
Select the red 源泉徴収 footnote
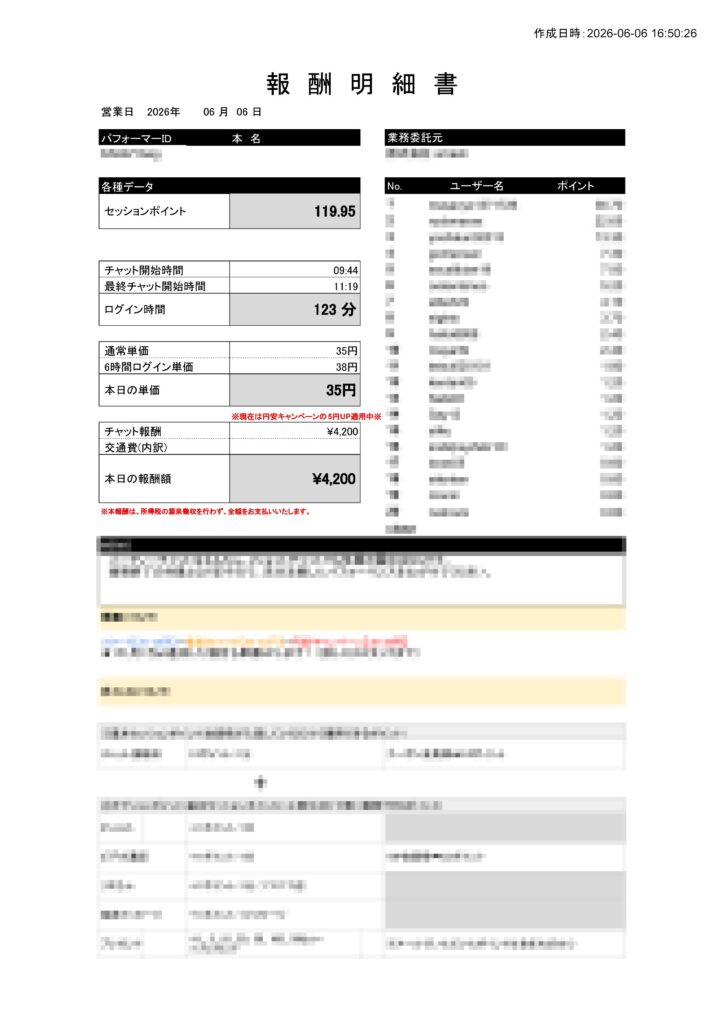[205, 511]
